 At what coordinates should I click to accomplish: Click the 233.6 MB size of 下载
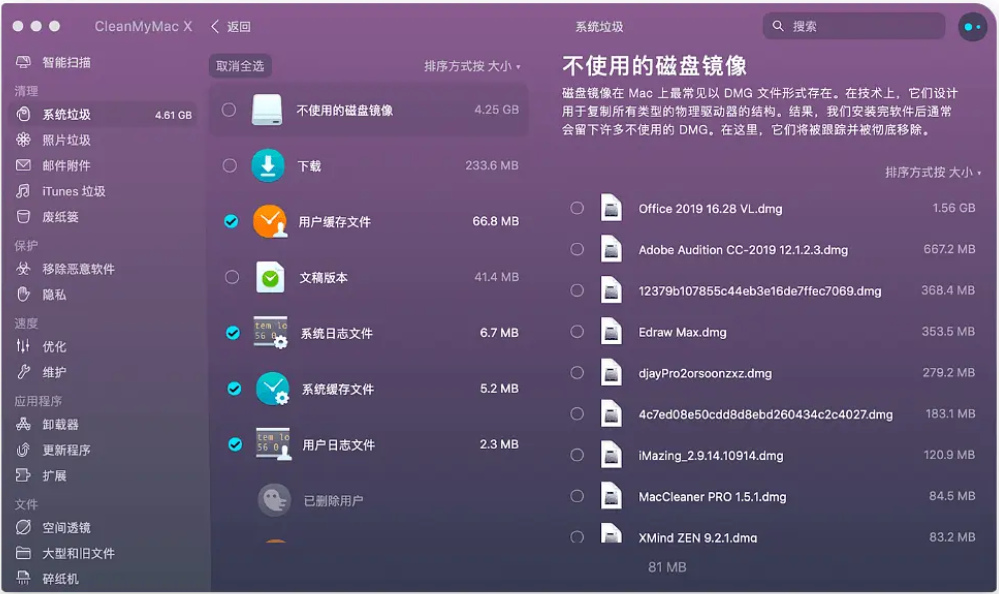pos(492,165)
